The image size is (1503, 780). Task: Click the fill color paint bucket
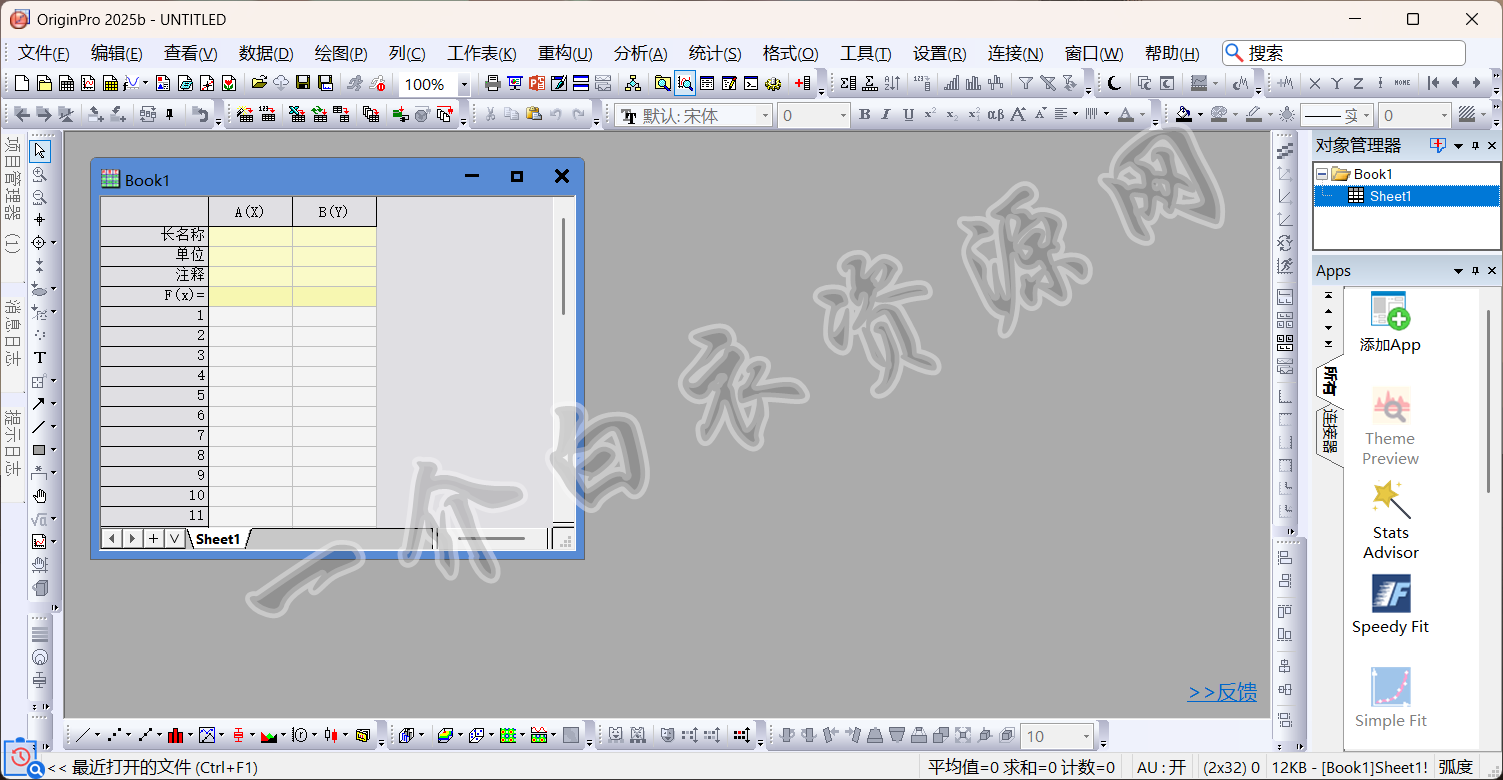(1183, 115)
